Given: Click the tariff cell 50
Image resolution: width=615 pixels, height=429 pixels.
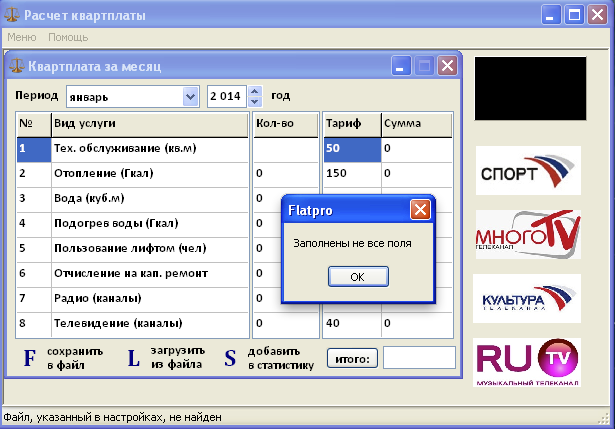Looking at the screenshot, I should pyautogui.click(x=352, y=150).
